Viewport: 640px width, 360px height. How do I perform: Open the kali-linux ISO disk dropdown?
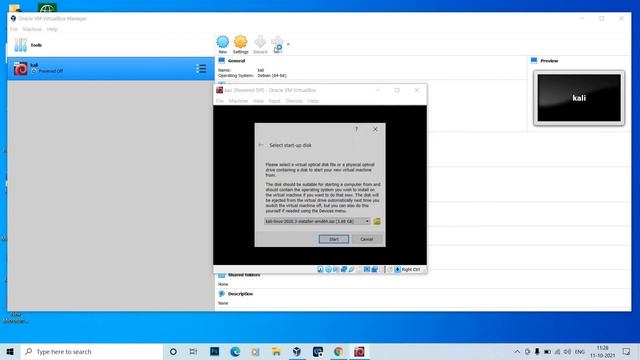(317, 221)
